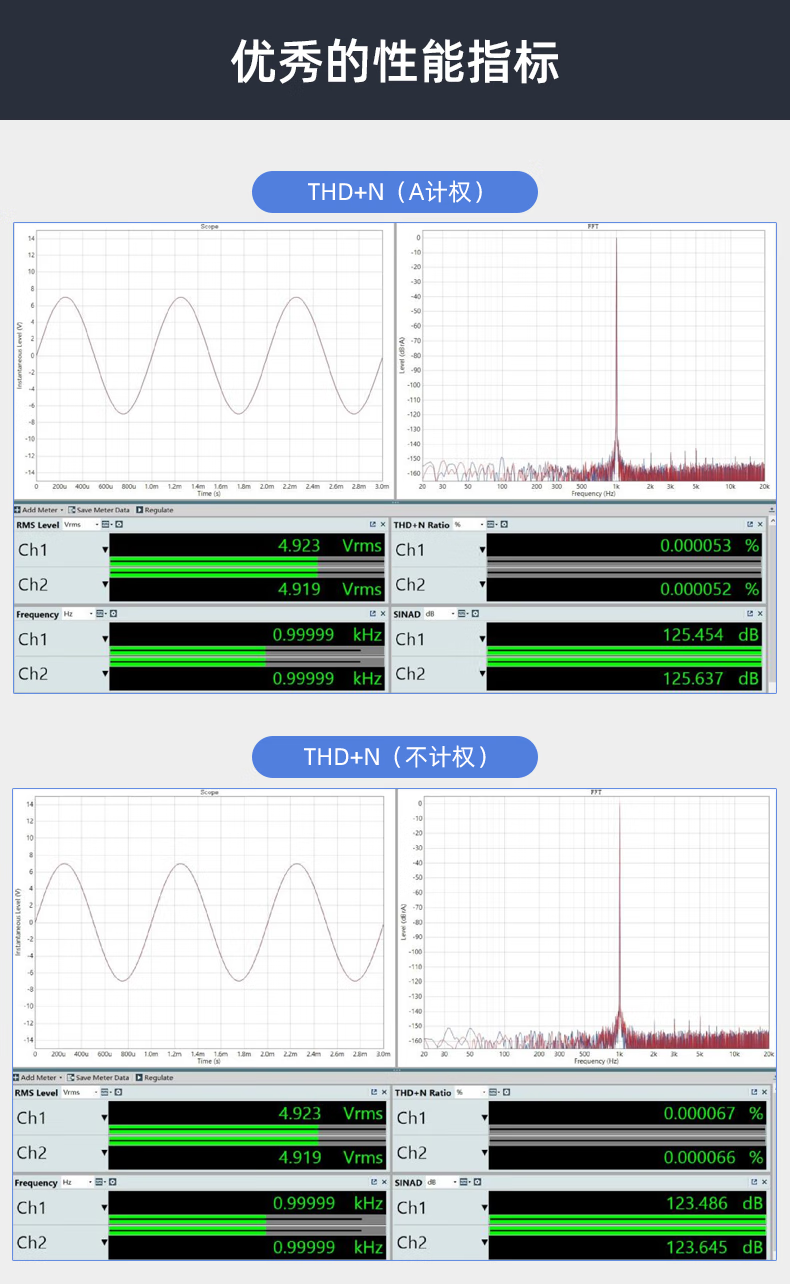790x1284 pixels.
Task: Expand Ch1 arrow beside 4.923 Vrms in upper panel
Action: 105,549
